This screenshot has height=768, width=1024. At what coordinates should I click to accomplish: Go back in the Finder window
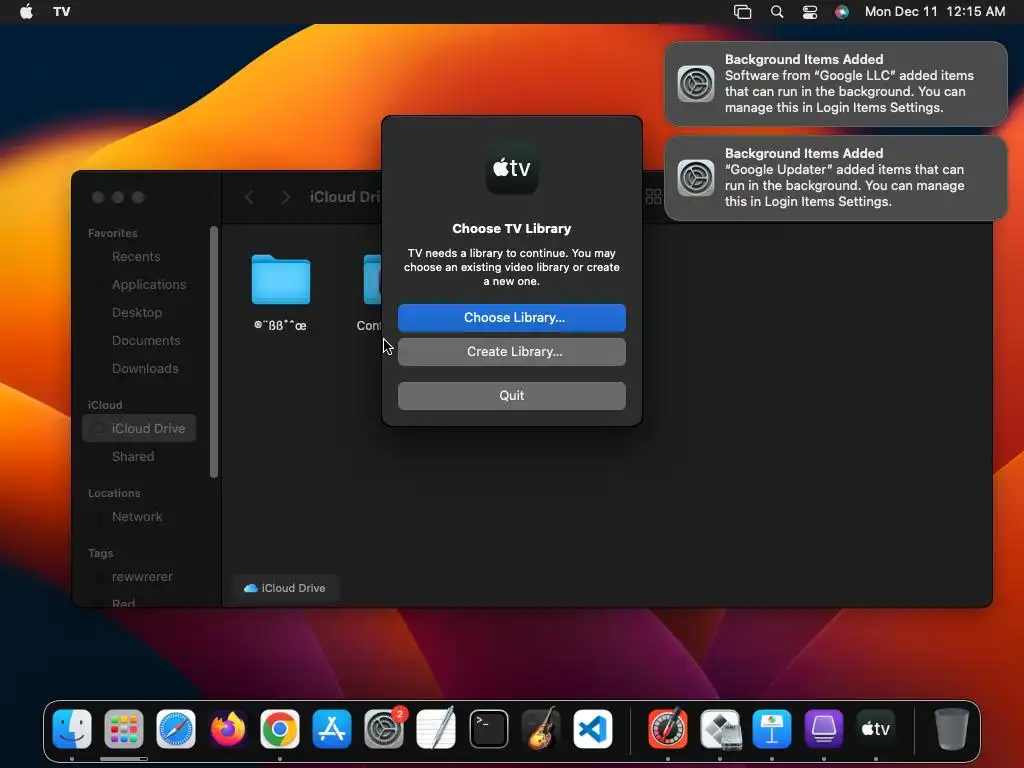[x=249, y=197]
